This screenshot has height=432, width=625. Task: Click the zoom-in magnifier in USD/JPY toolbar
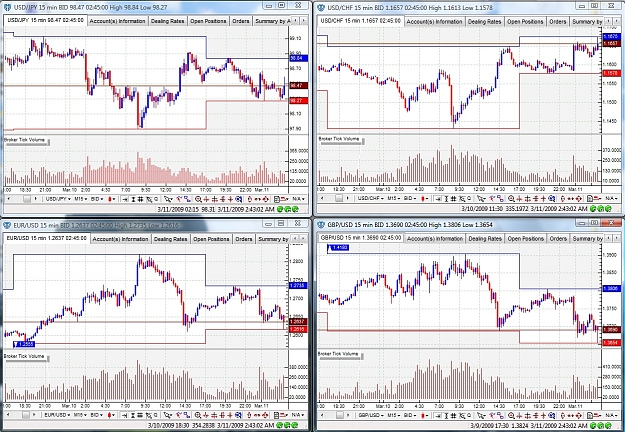click(198, 199)
